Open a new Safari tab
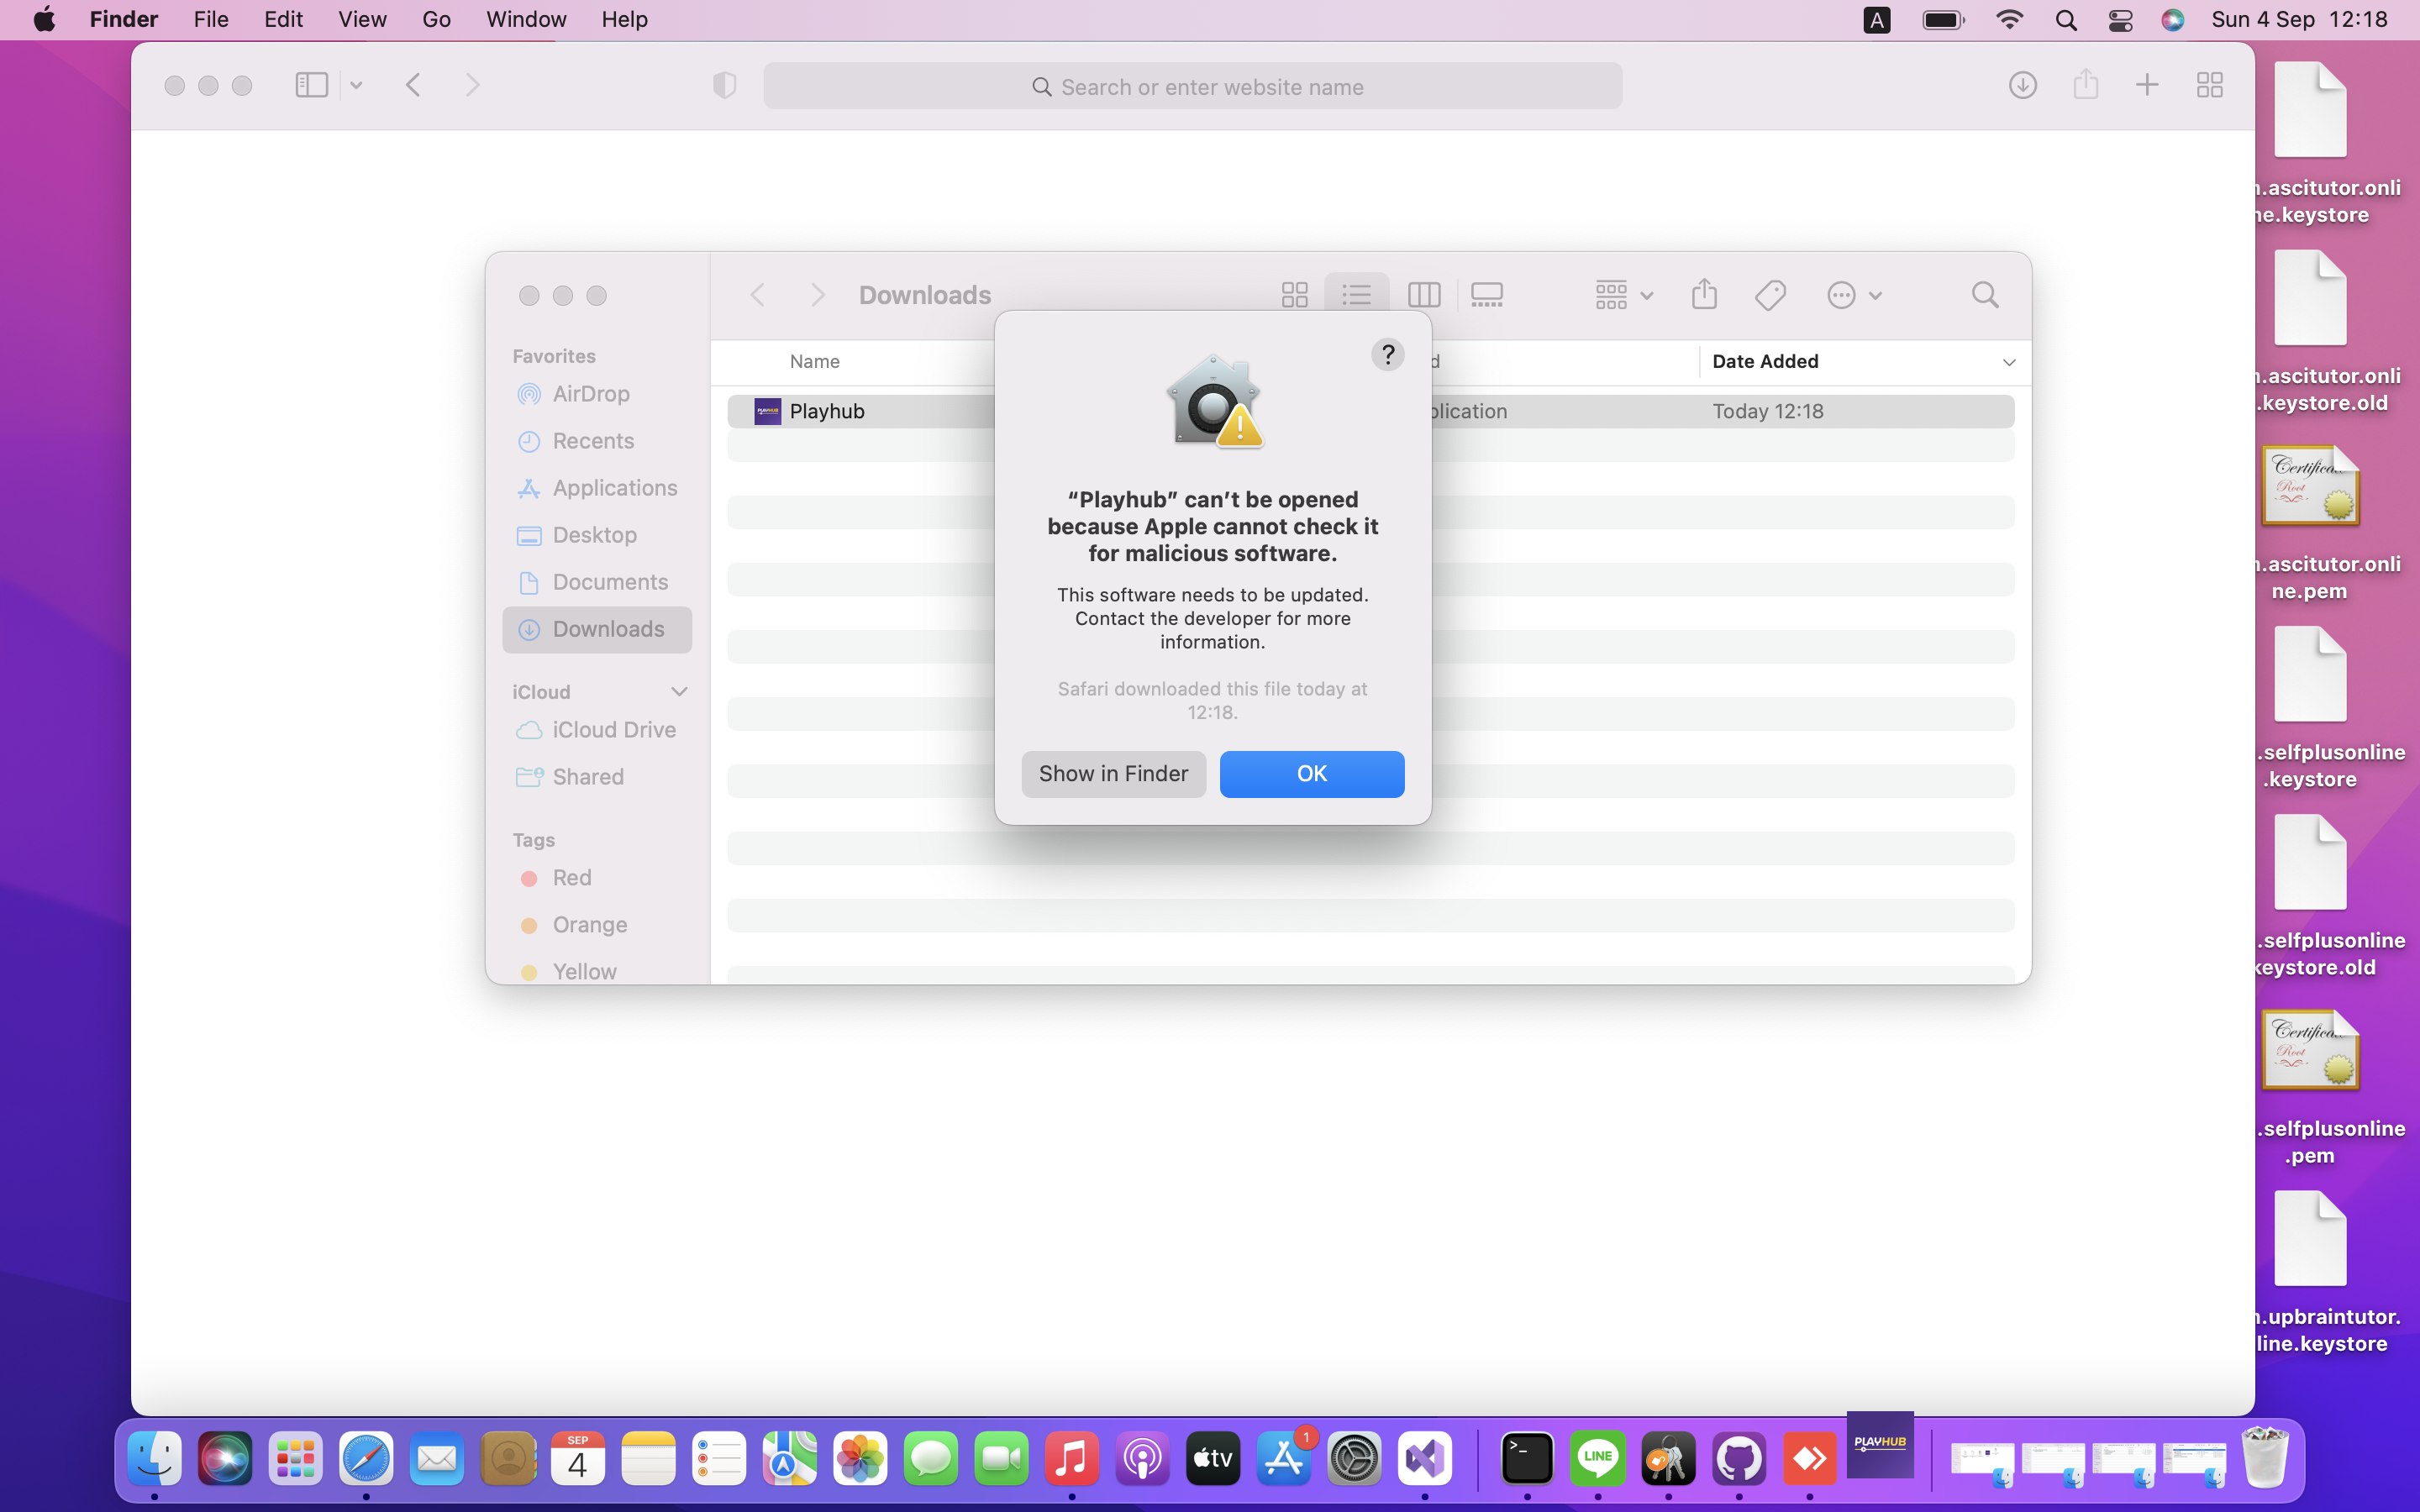Image resolution: width=2420 pixels, height=1512 pixels. (2147, 85)
